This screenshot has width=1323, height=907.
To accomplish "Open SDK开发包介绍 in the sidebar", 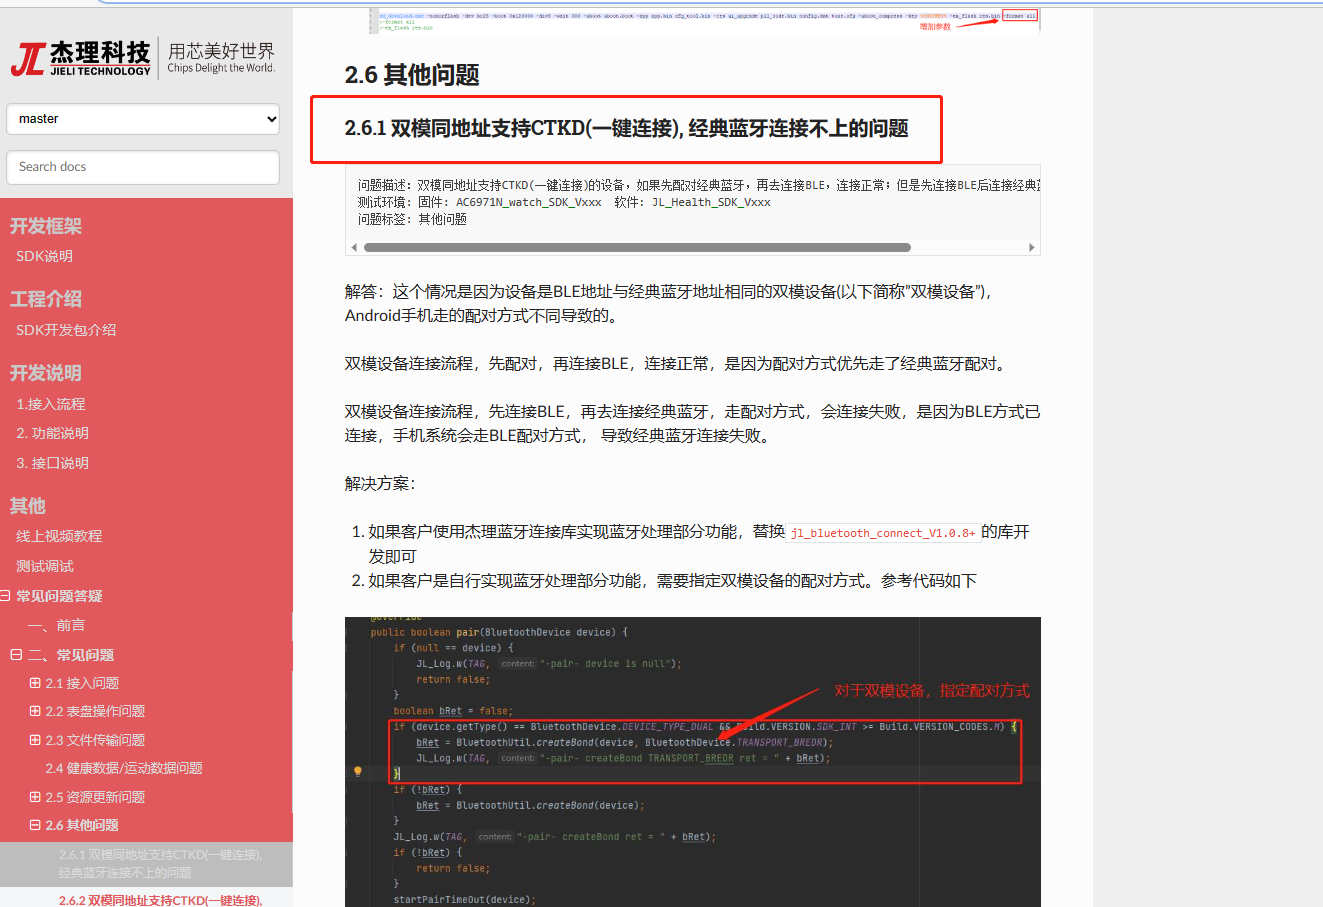I will [x=66, y=330].
